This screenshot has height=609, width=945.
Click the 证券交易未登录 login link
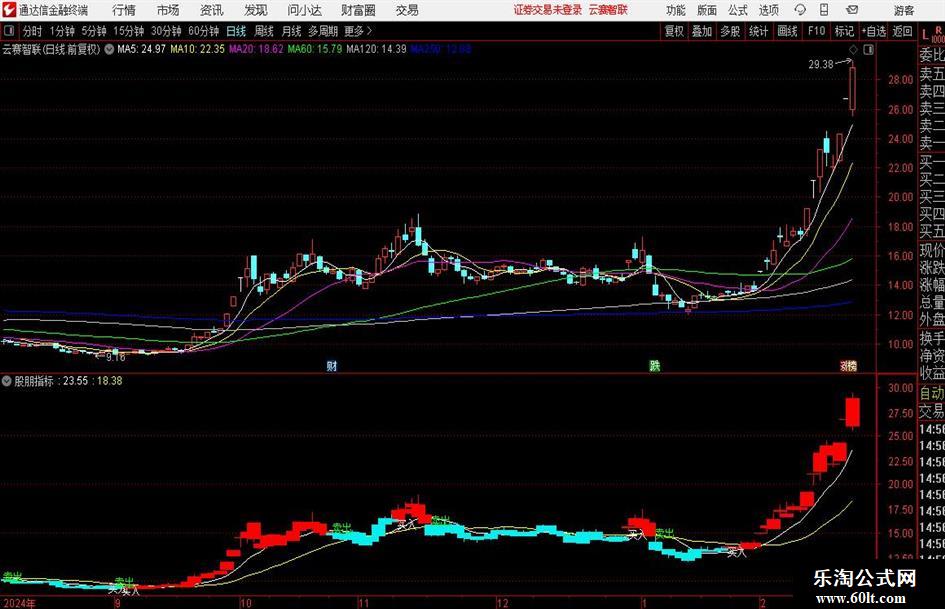click(548, 10)
